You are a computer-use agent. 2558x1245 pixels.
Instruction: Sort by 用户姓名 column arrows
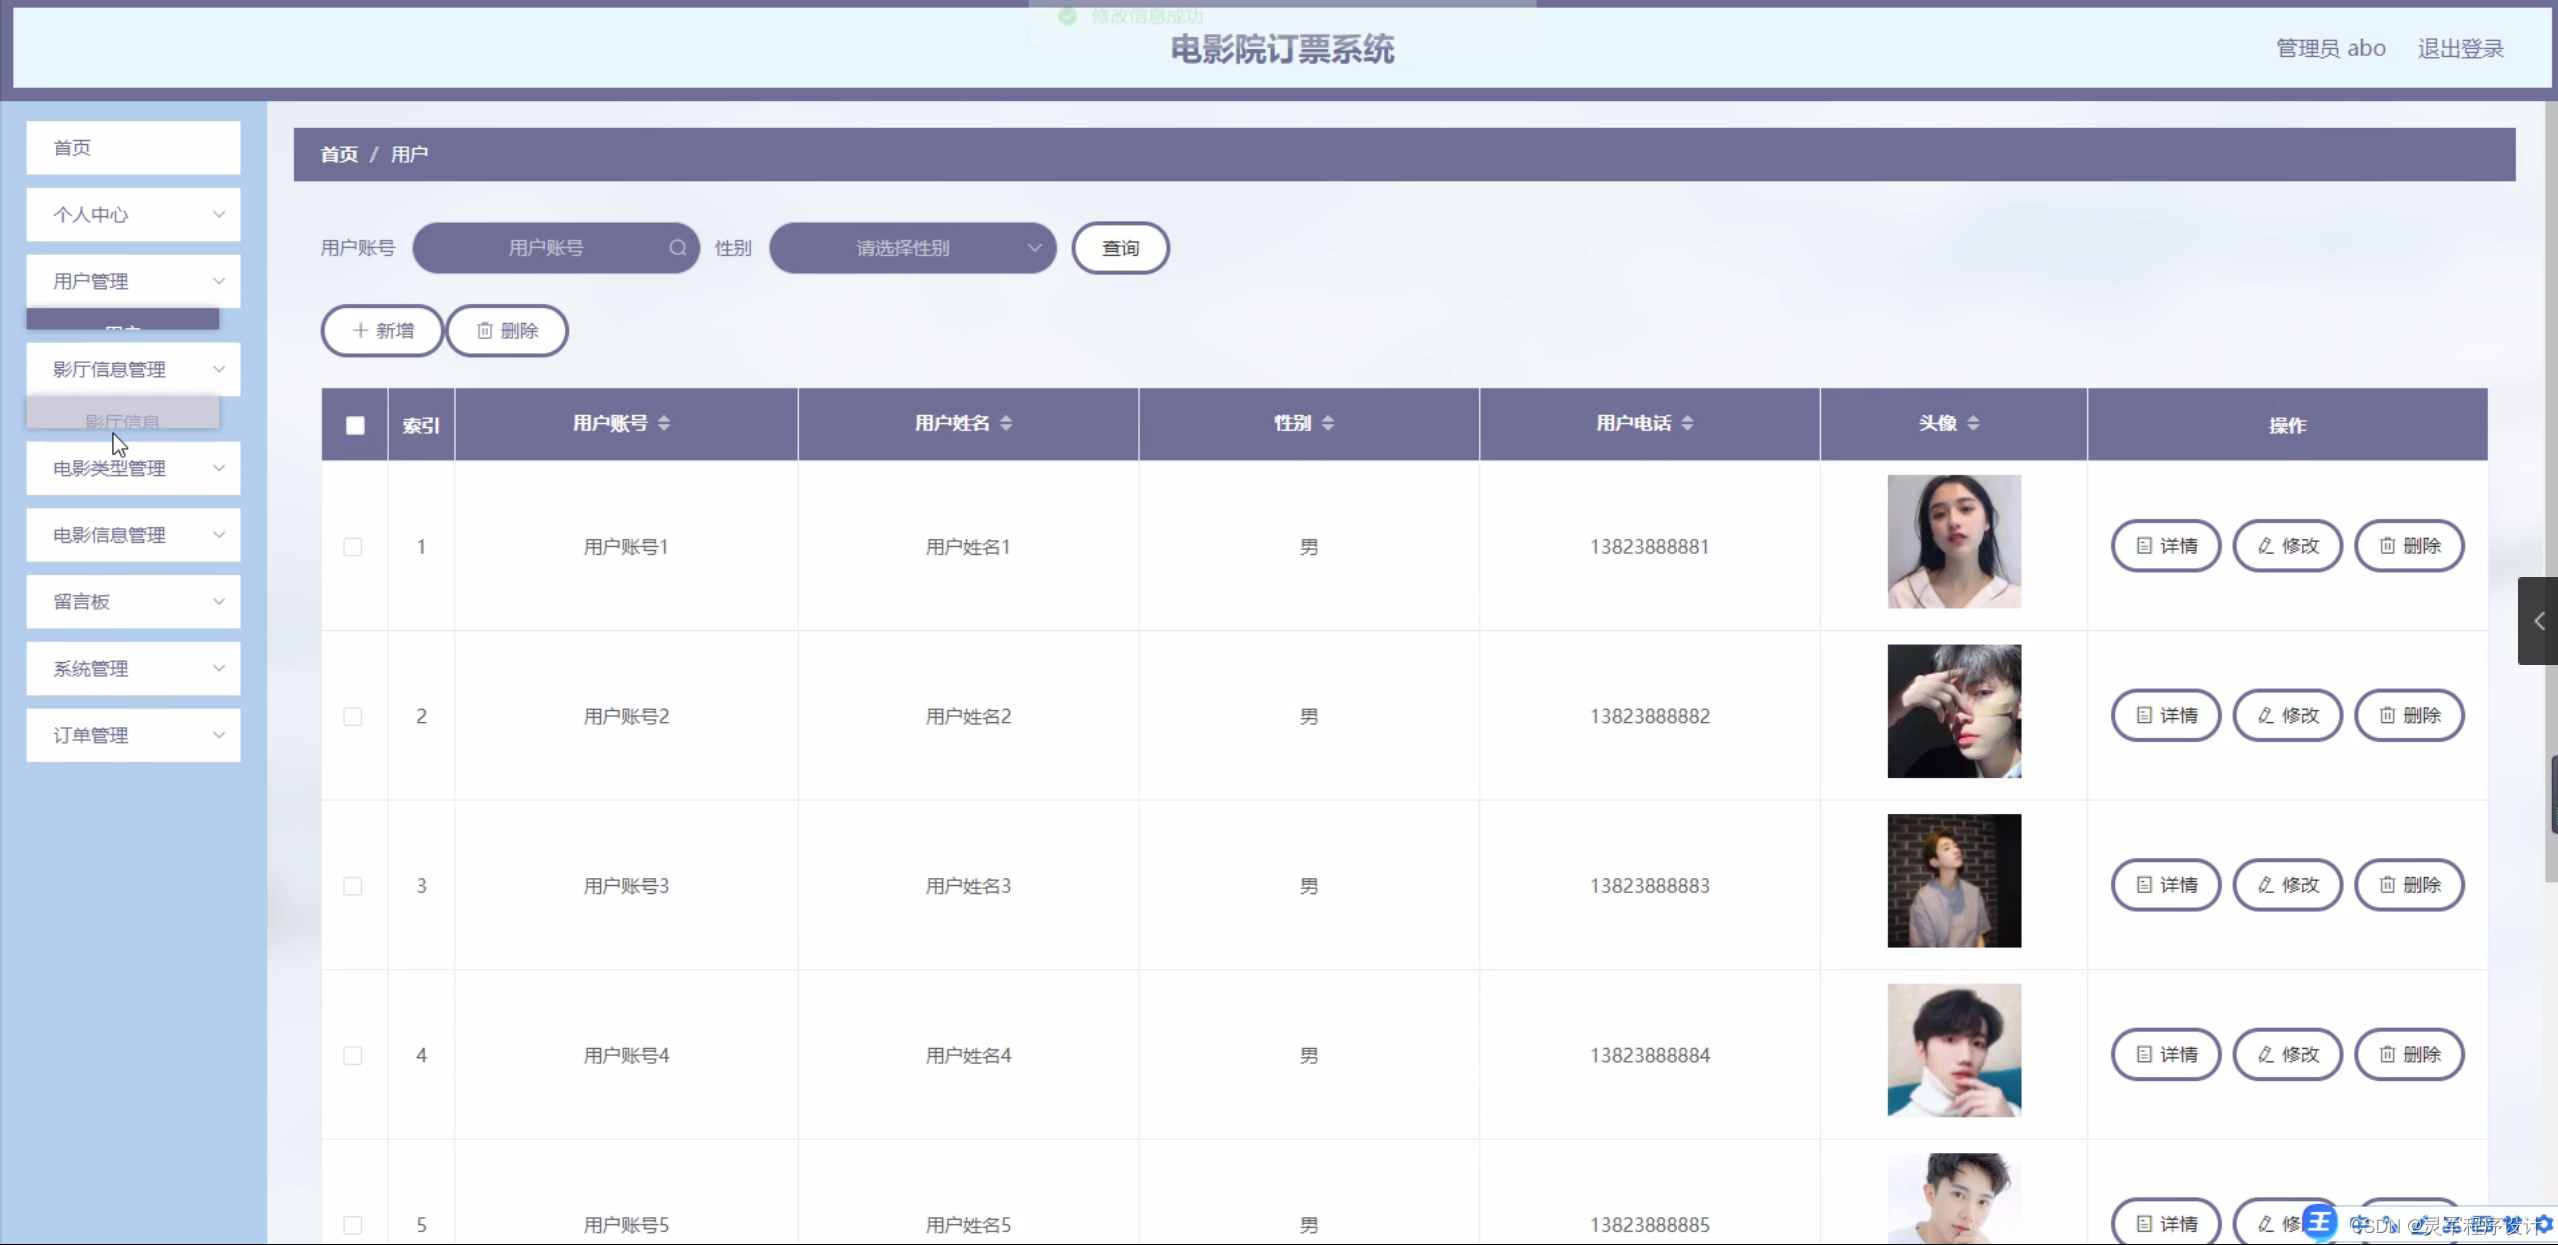pyautogui.click(x=1006, y=423)
